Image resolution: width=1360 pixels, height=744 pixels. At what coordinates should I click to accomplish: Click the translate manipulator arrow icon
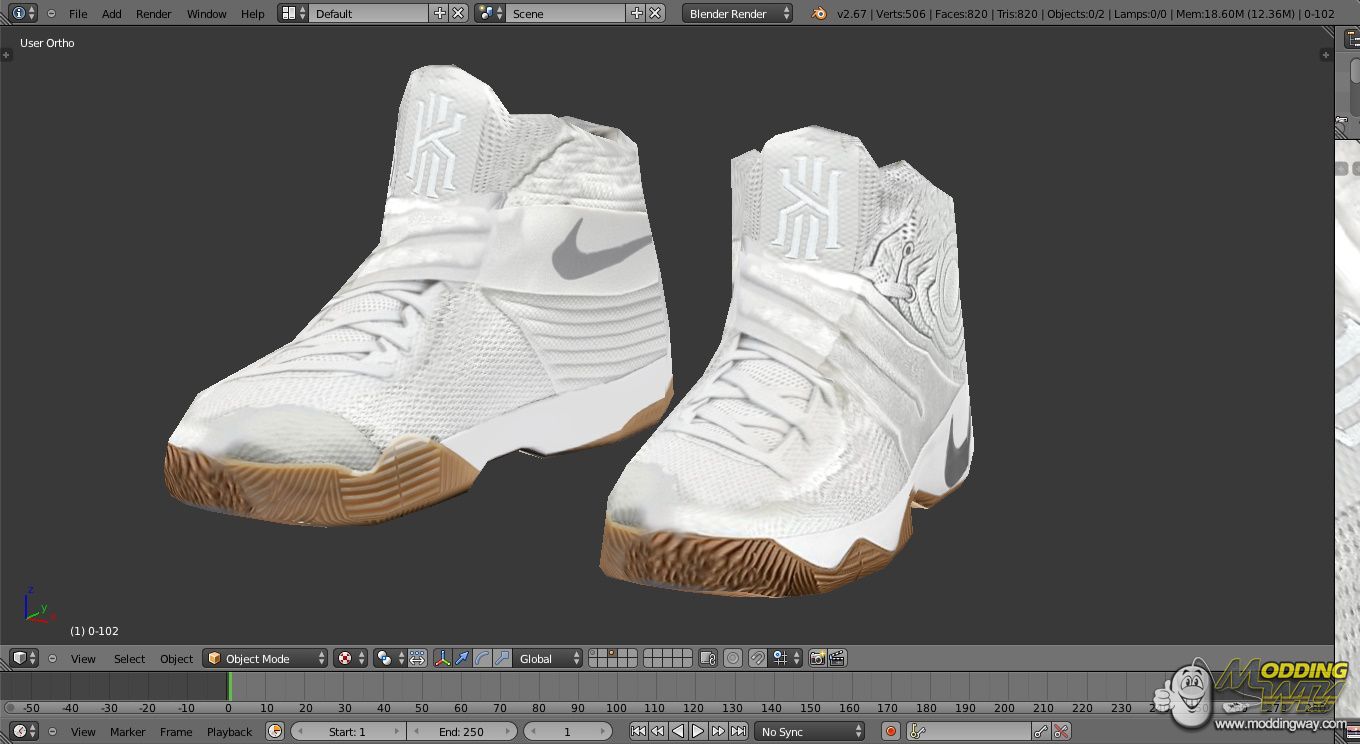tap(462, 658)
